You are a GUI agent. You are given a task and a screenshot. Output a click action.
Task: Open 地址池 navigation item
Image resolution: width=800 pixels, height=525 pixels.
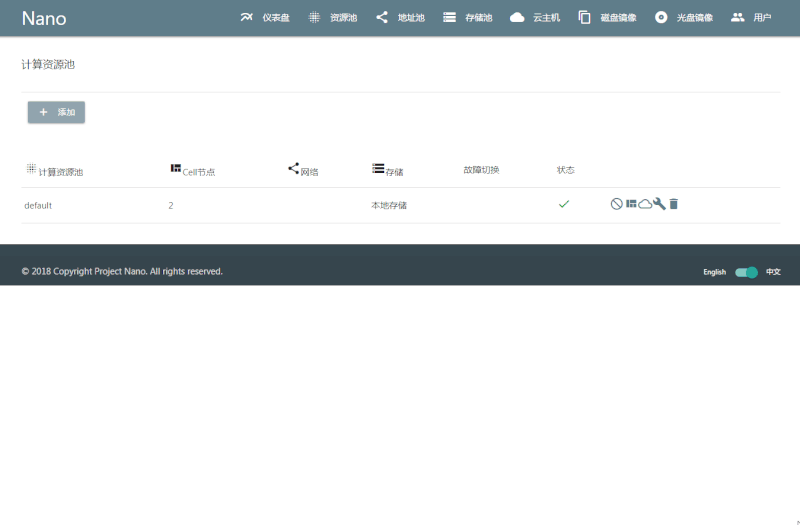(400, 17)
